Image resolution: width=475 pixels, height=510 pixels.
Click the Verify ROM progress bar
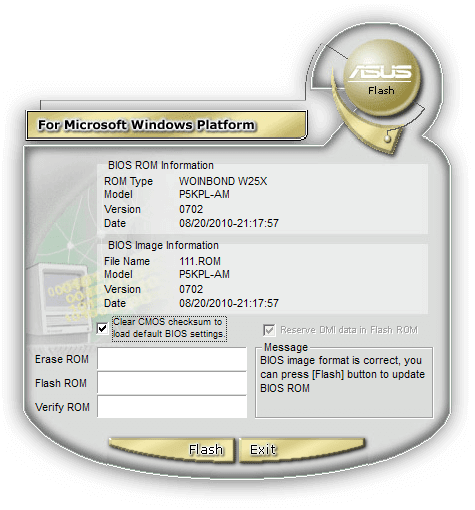pos(172,407)
